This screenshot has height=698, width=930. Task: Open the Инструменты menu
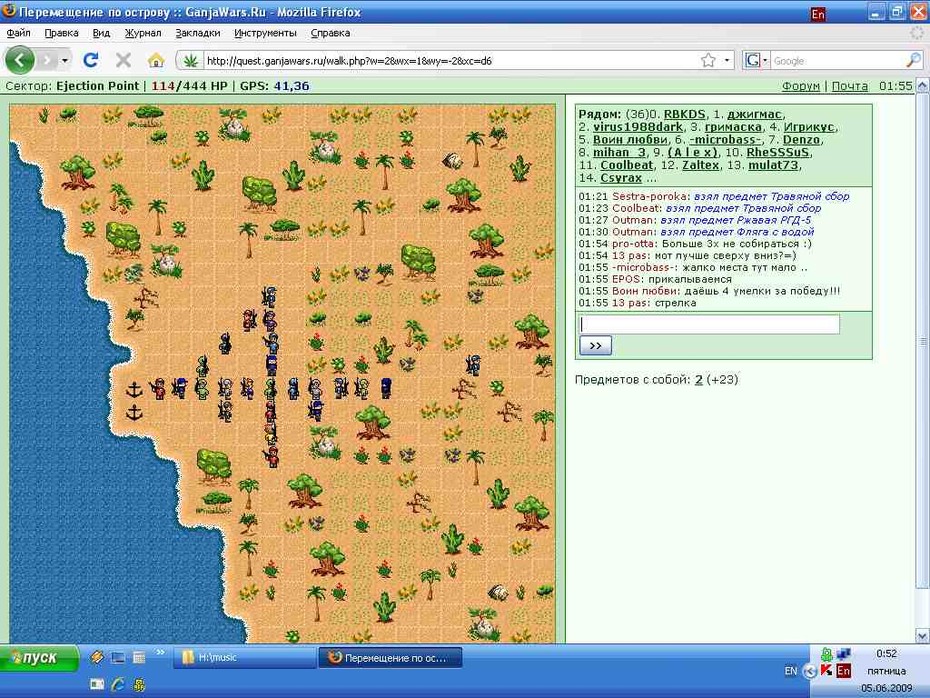tap(265, 33)
